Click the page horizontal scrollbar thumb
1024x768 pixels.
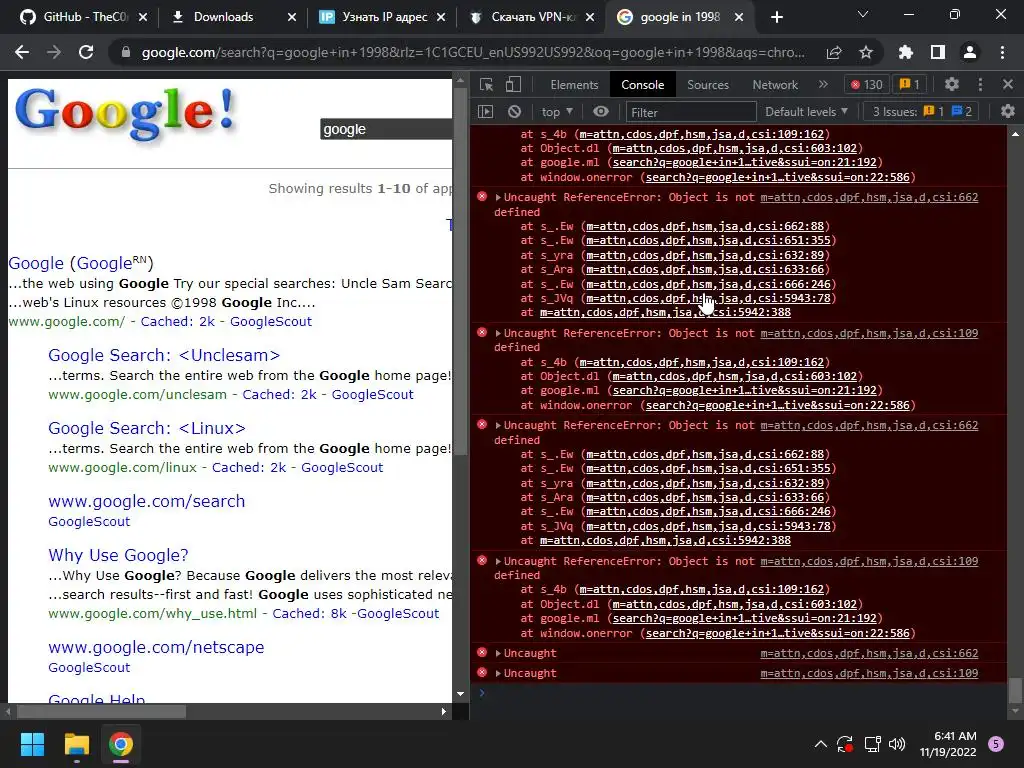(101, 712)
